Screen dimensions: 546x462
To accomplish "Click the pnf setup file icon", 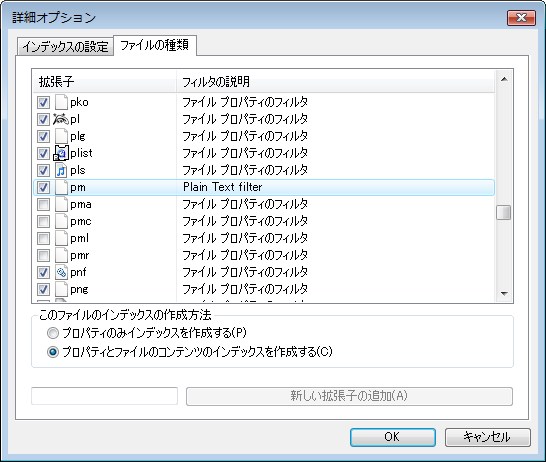I will [61, 272].
